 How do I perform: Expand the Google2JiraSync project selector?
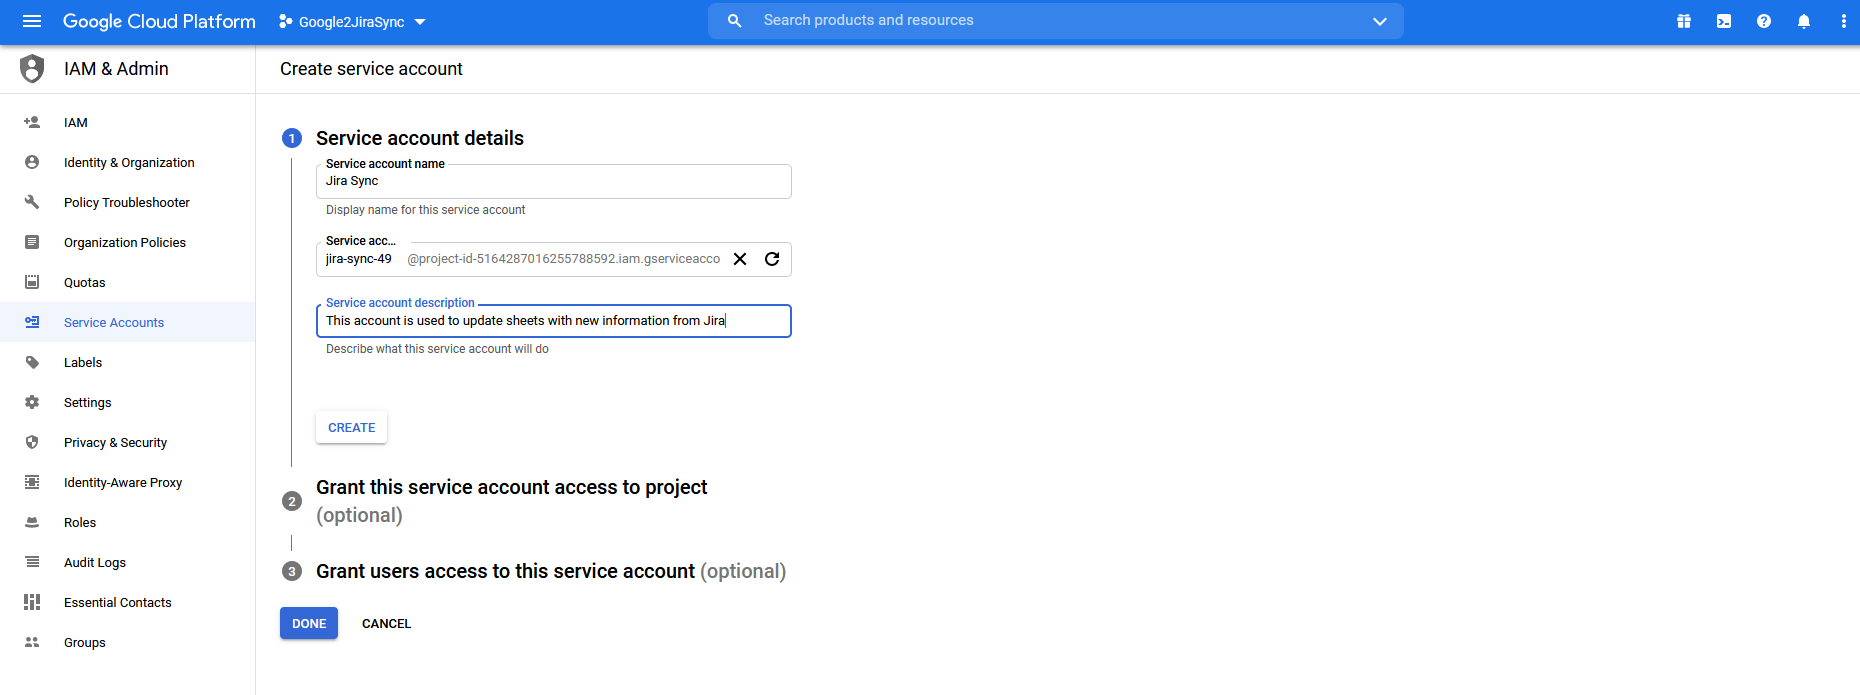(352, 22)
